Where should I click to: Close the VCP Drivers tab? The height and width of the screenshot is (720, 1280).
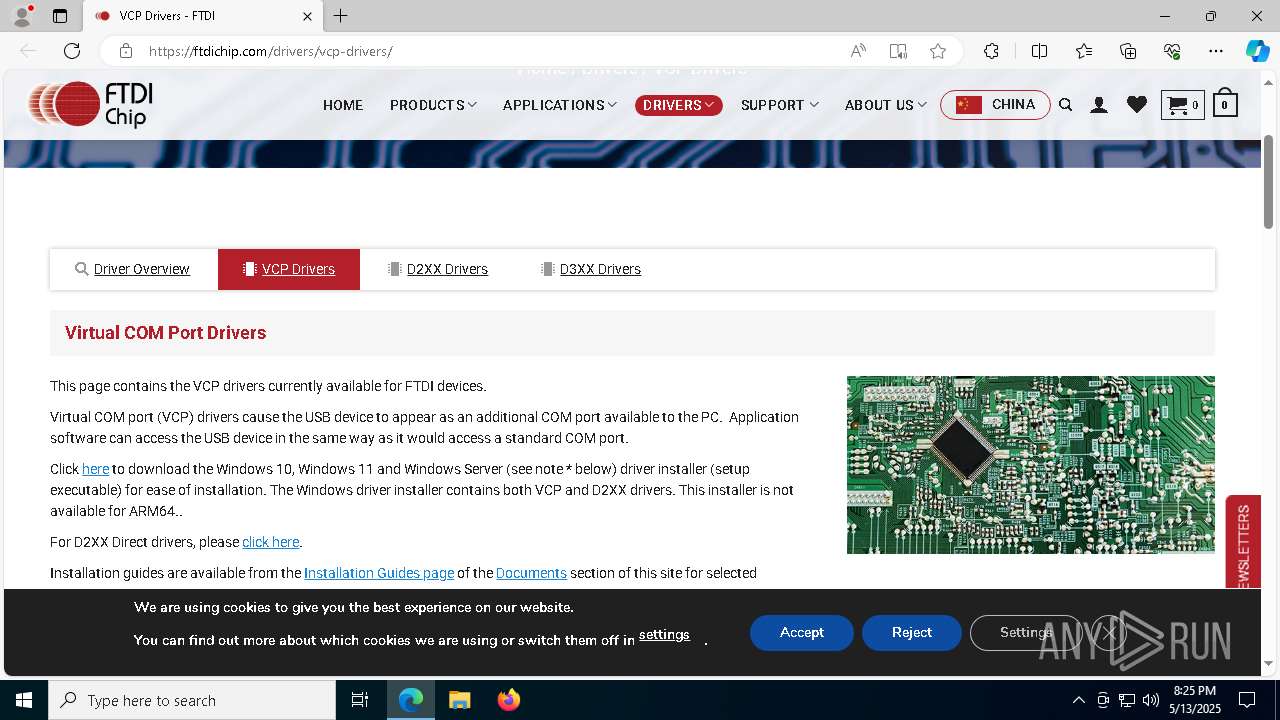[308, 16]
